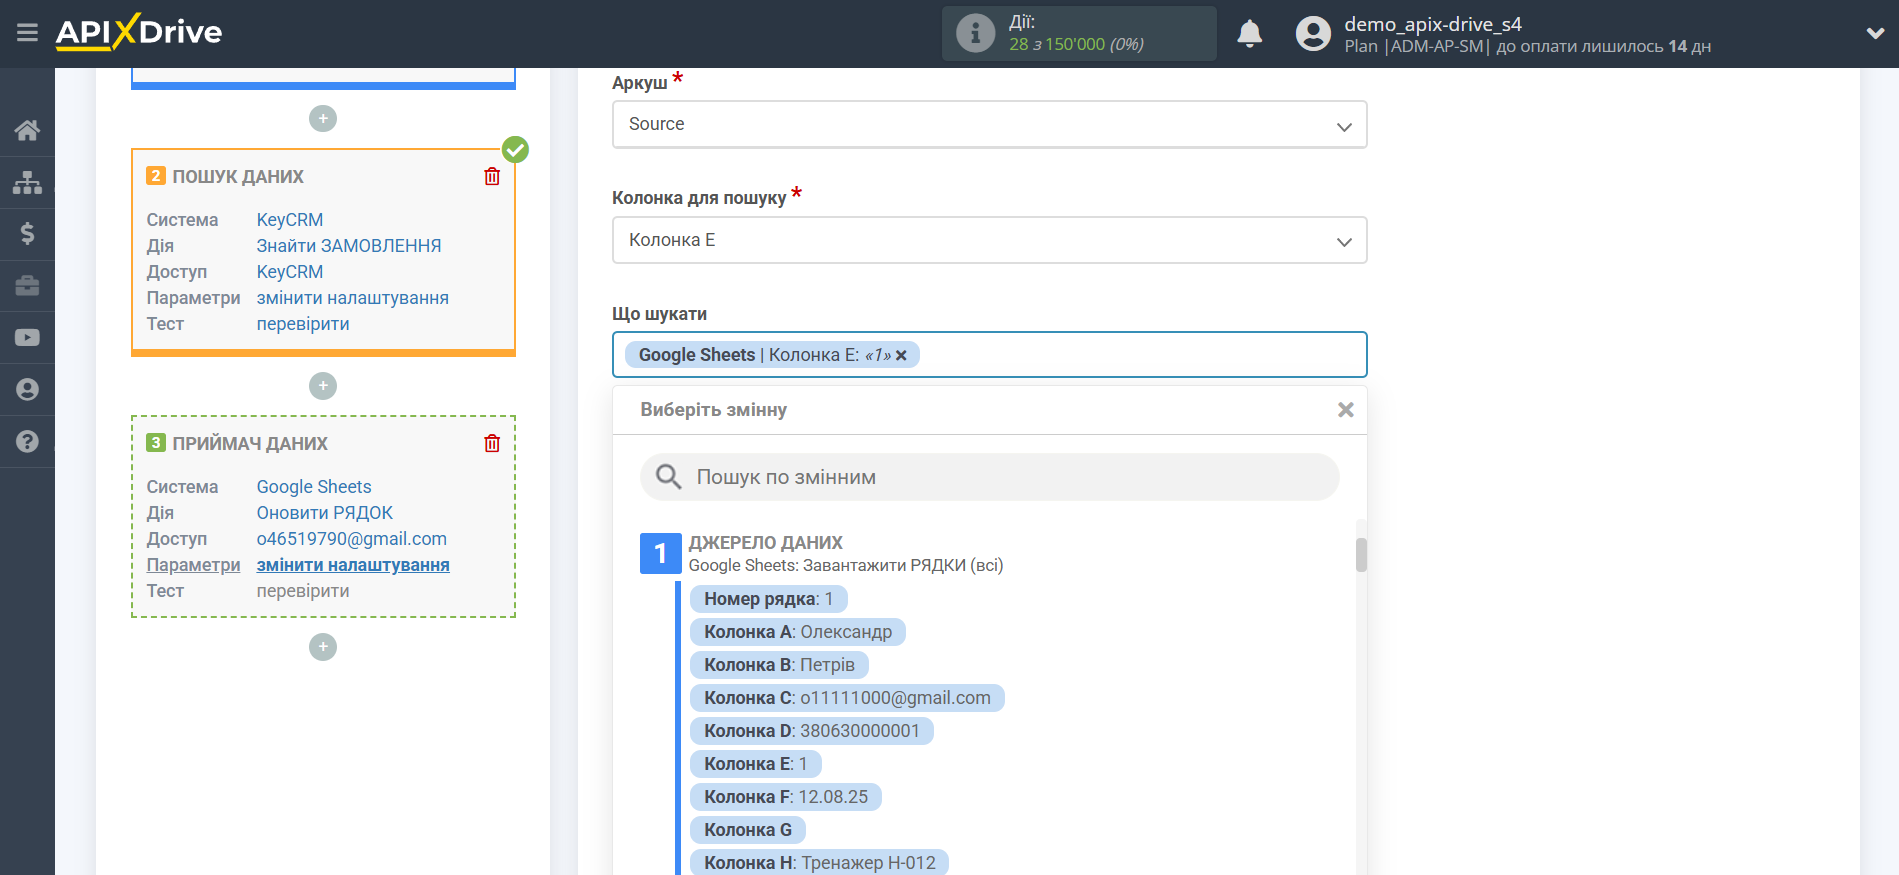Image resolution: width=1899 pixels, height=875 pixels.
Task: Select variable Колонка G
Action: (x=747, y=830)
